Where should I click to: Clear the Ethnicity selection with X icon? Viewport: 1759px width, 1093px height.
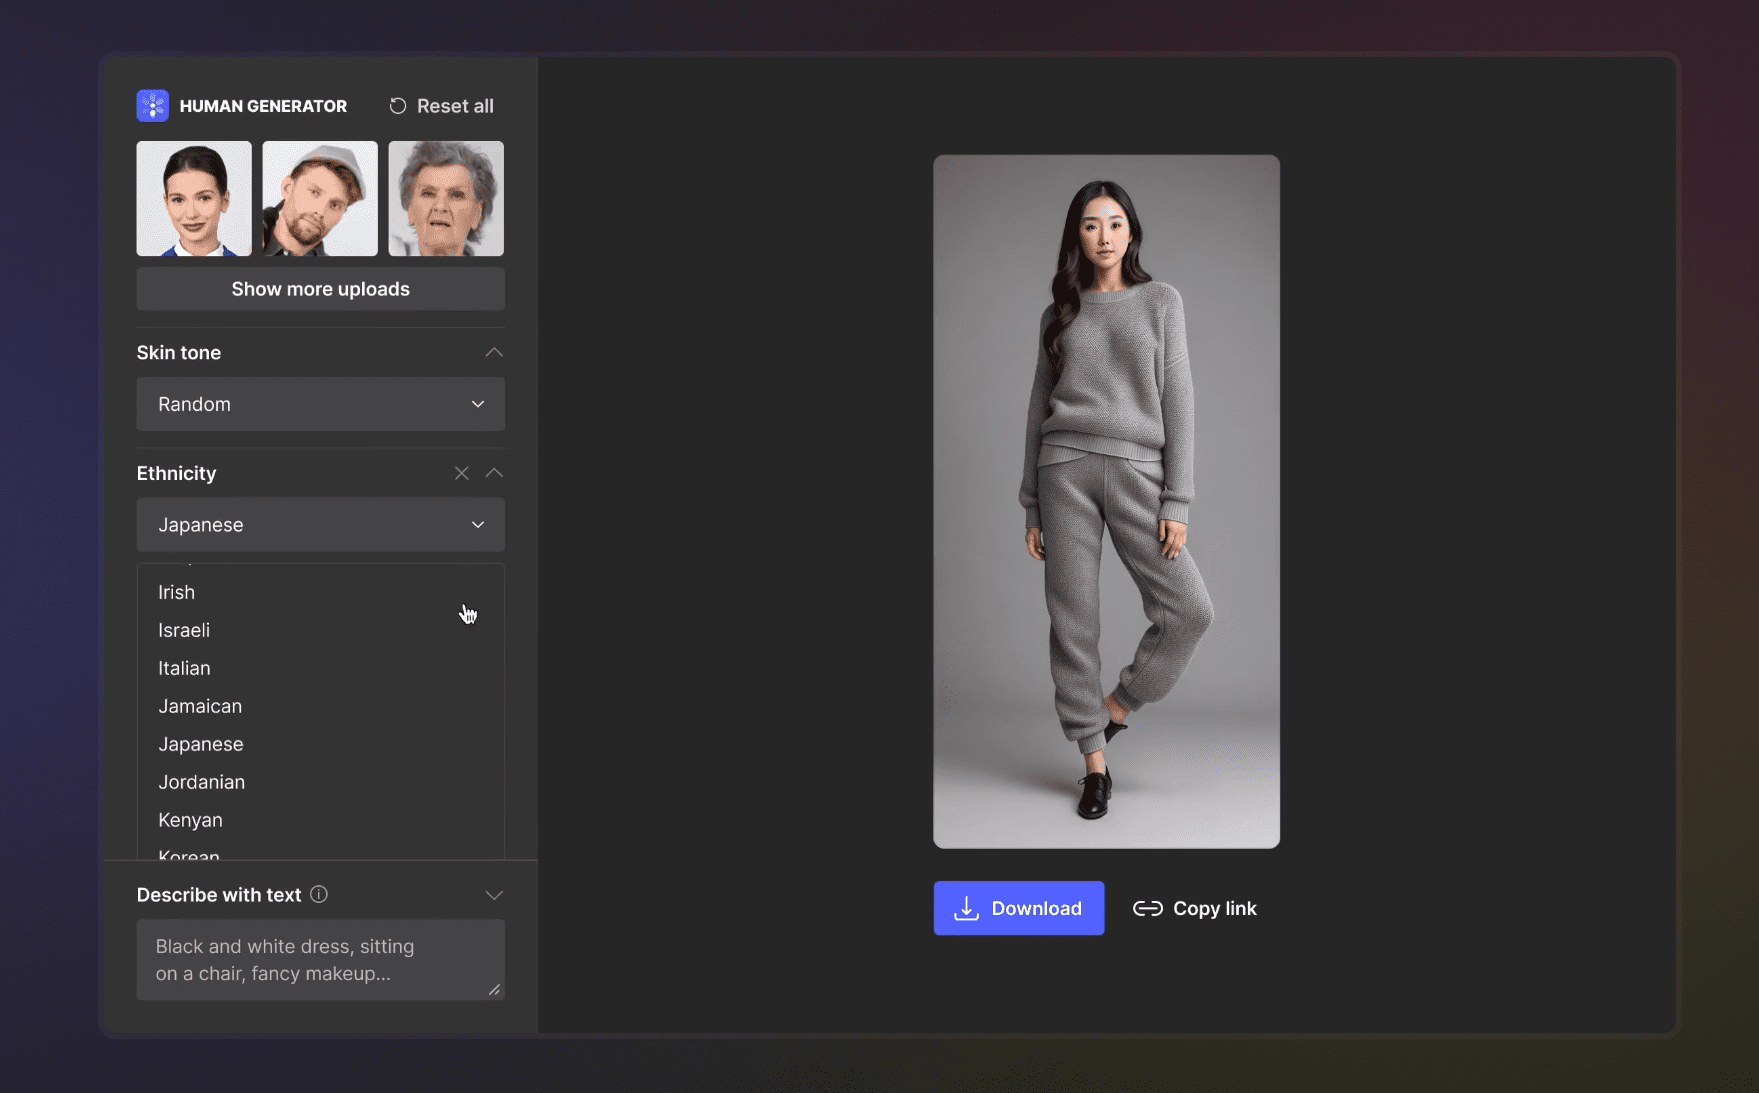[461, 473]
